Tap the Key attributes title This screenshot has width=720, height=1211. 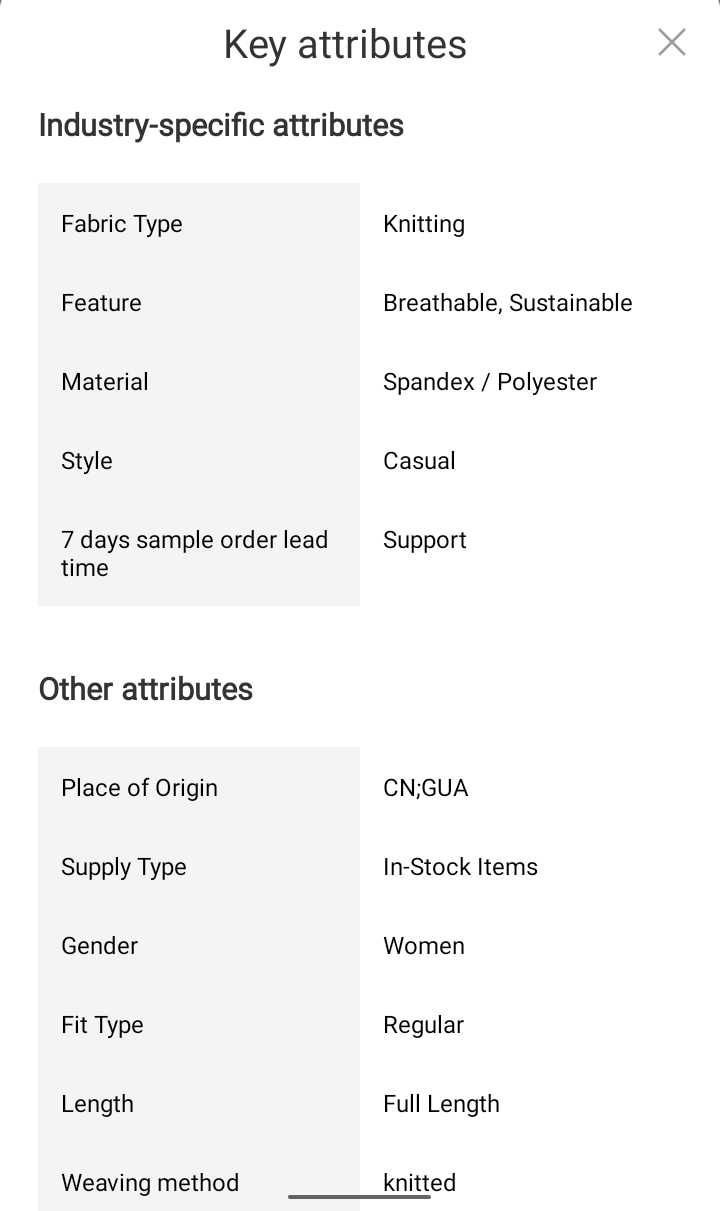[345, 45]
